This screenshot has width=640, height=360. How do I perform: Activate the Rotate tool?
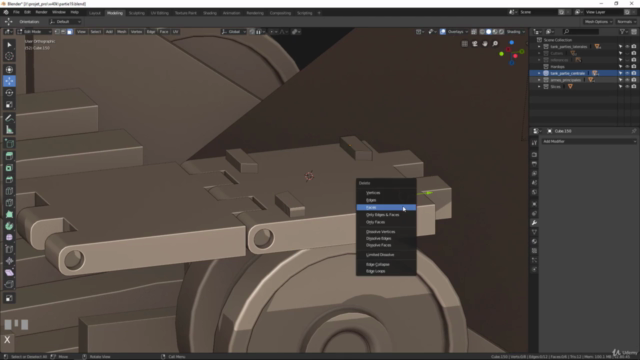coord(9,93)
